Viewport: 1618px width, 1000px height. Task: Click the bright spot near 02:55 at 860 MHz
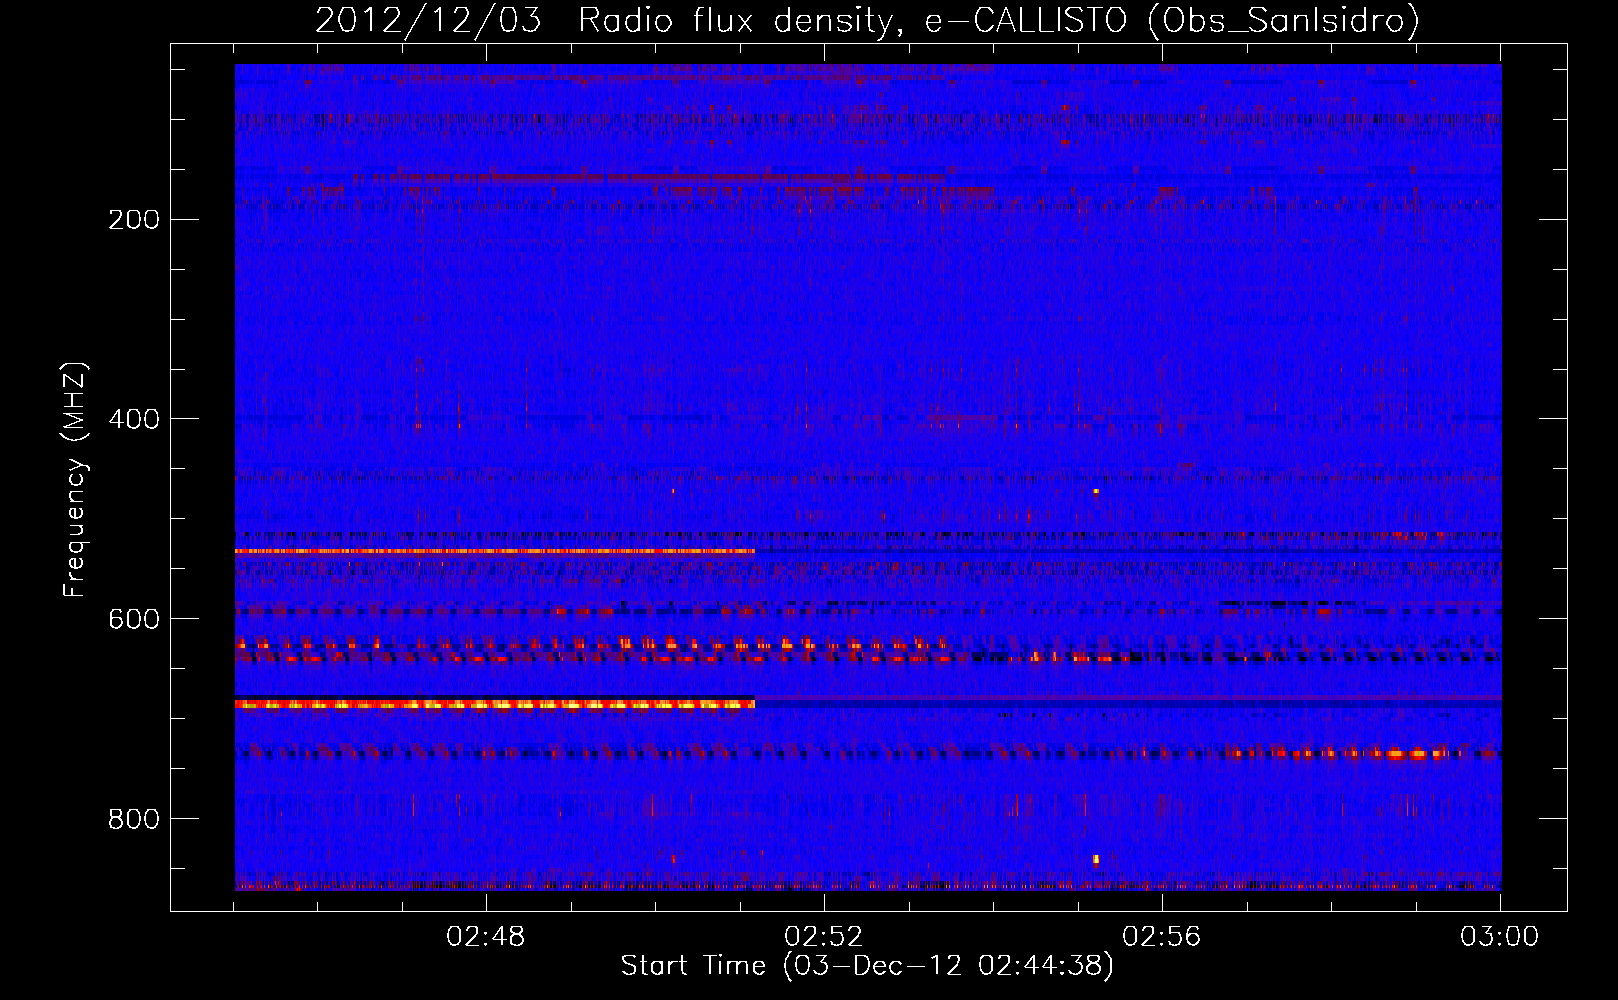point(1096,859)
